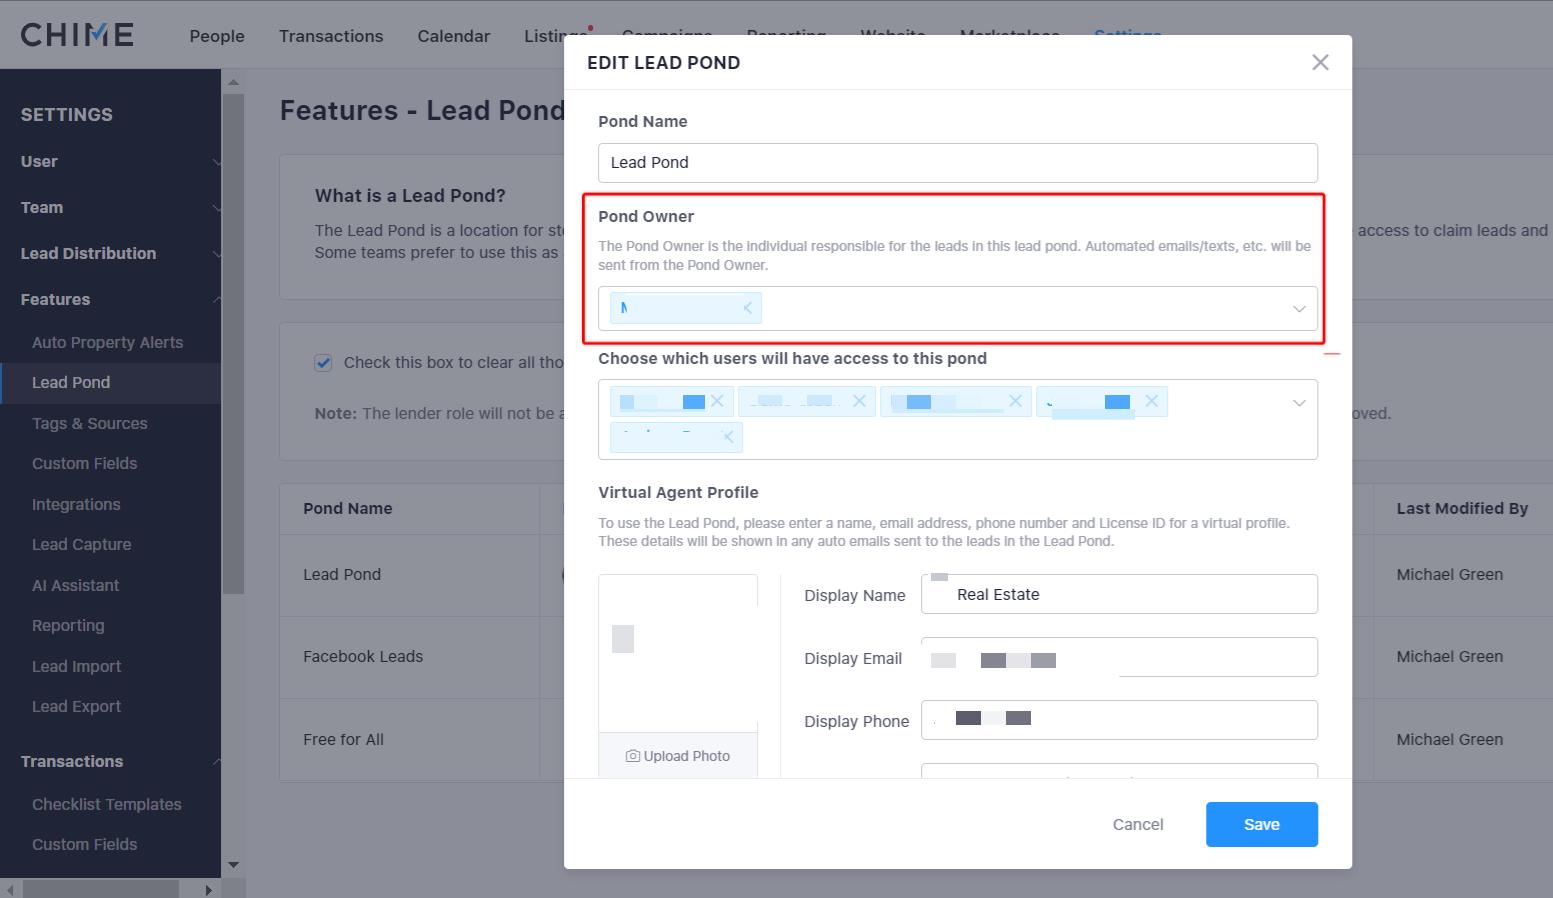Click the CHIME logo
Screen dimensions: 1553x898
pyautogui.click(x=77, y=35)
